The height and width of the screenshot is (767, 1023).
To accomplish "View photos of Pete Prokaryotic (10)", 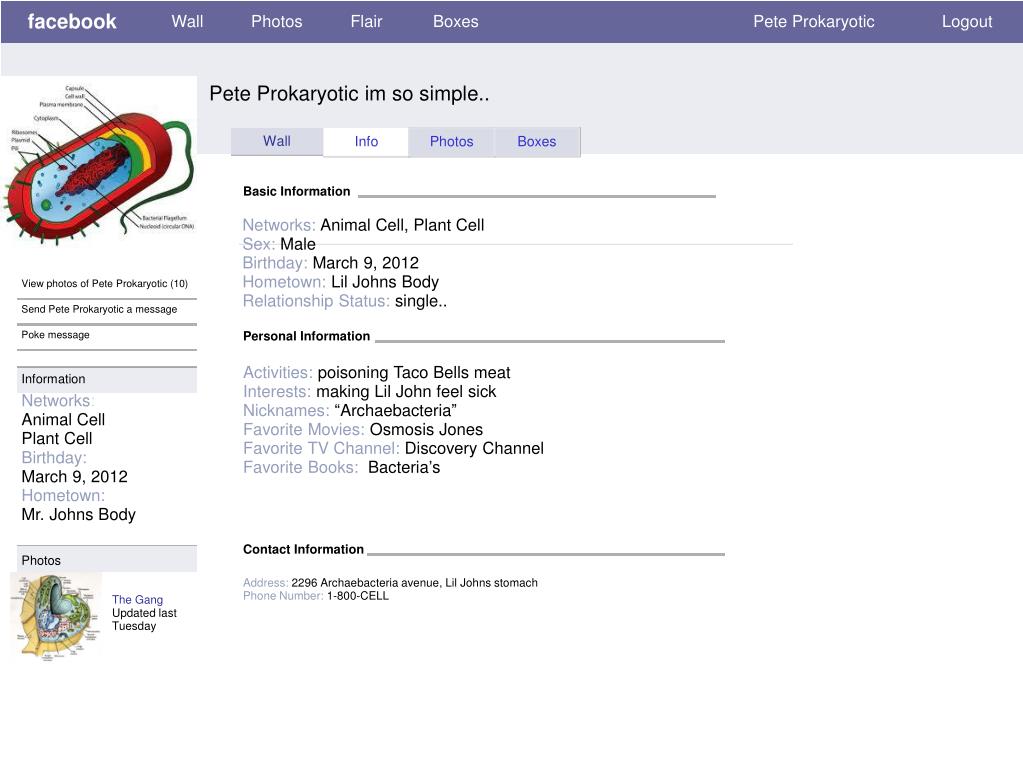I will (x=104, y=284).
